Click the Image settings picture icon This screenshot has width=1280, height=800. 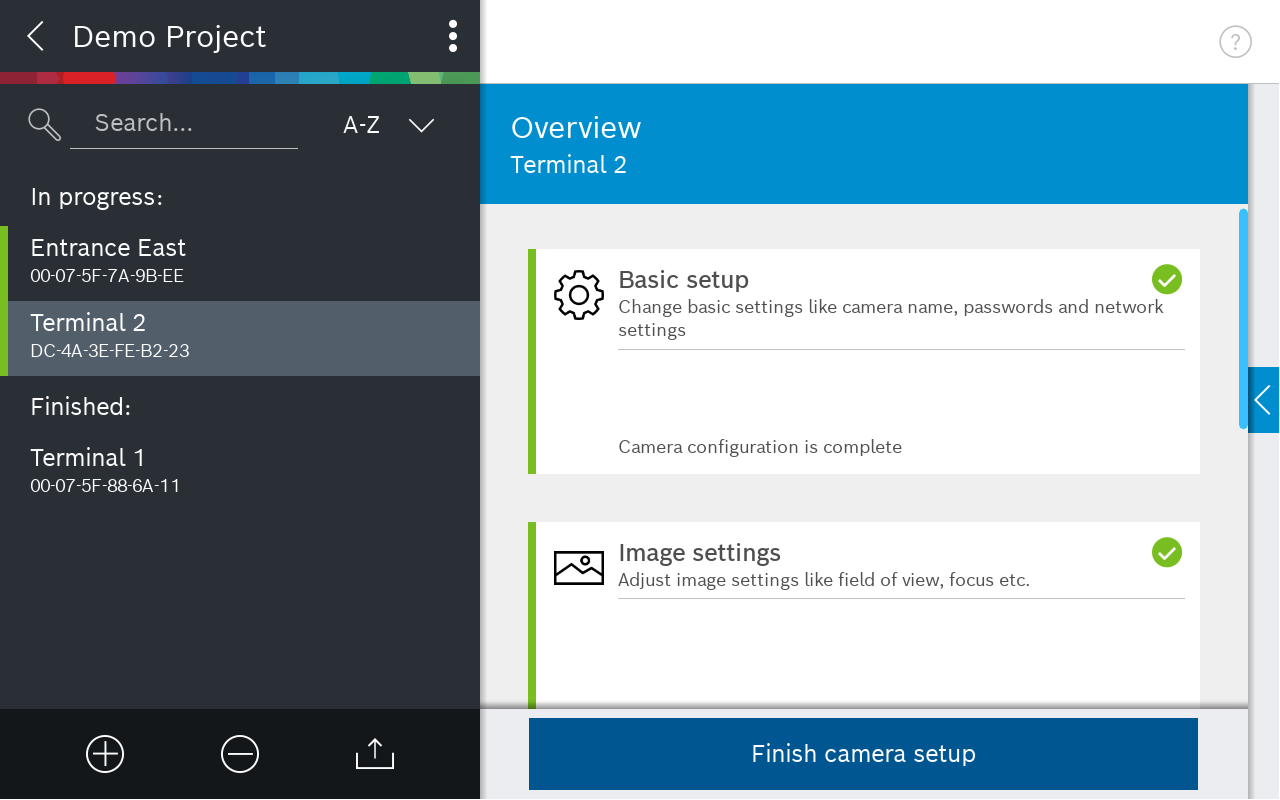578,567
